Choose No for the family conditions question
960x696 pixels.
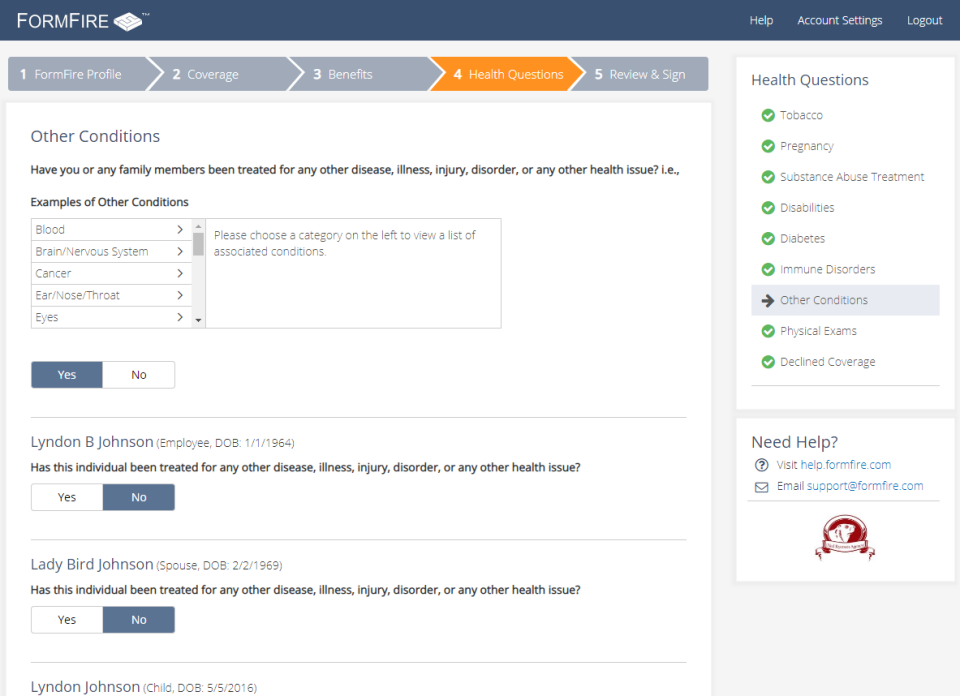[x=138, y=375]
